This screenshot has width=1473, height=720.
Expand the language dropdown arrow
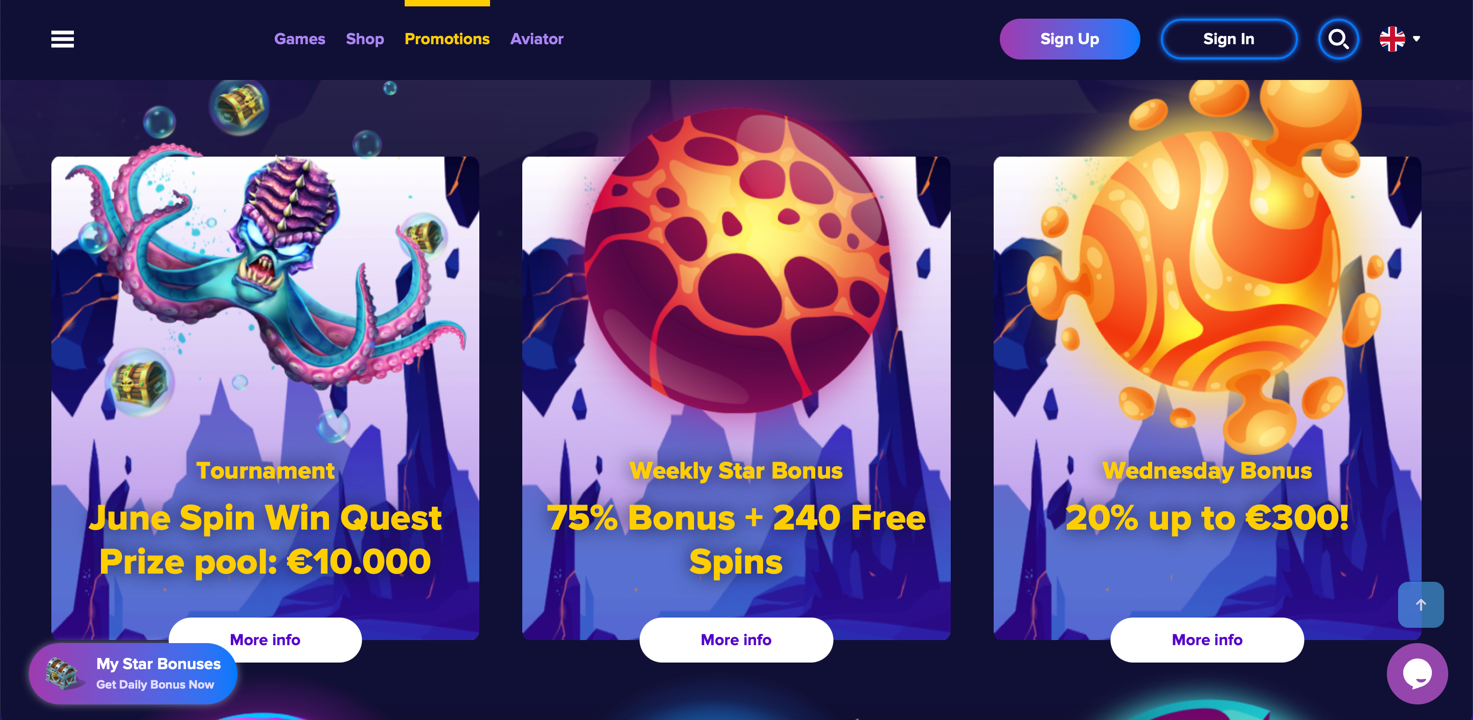pyautogui.click(x=1416, y=39)
